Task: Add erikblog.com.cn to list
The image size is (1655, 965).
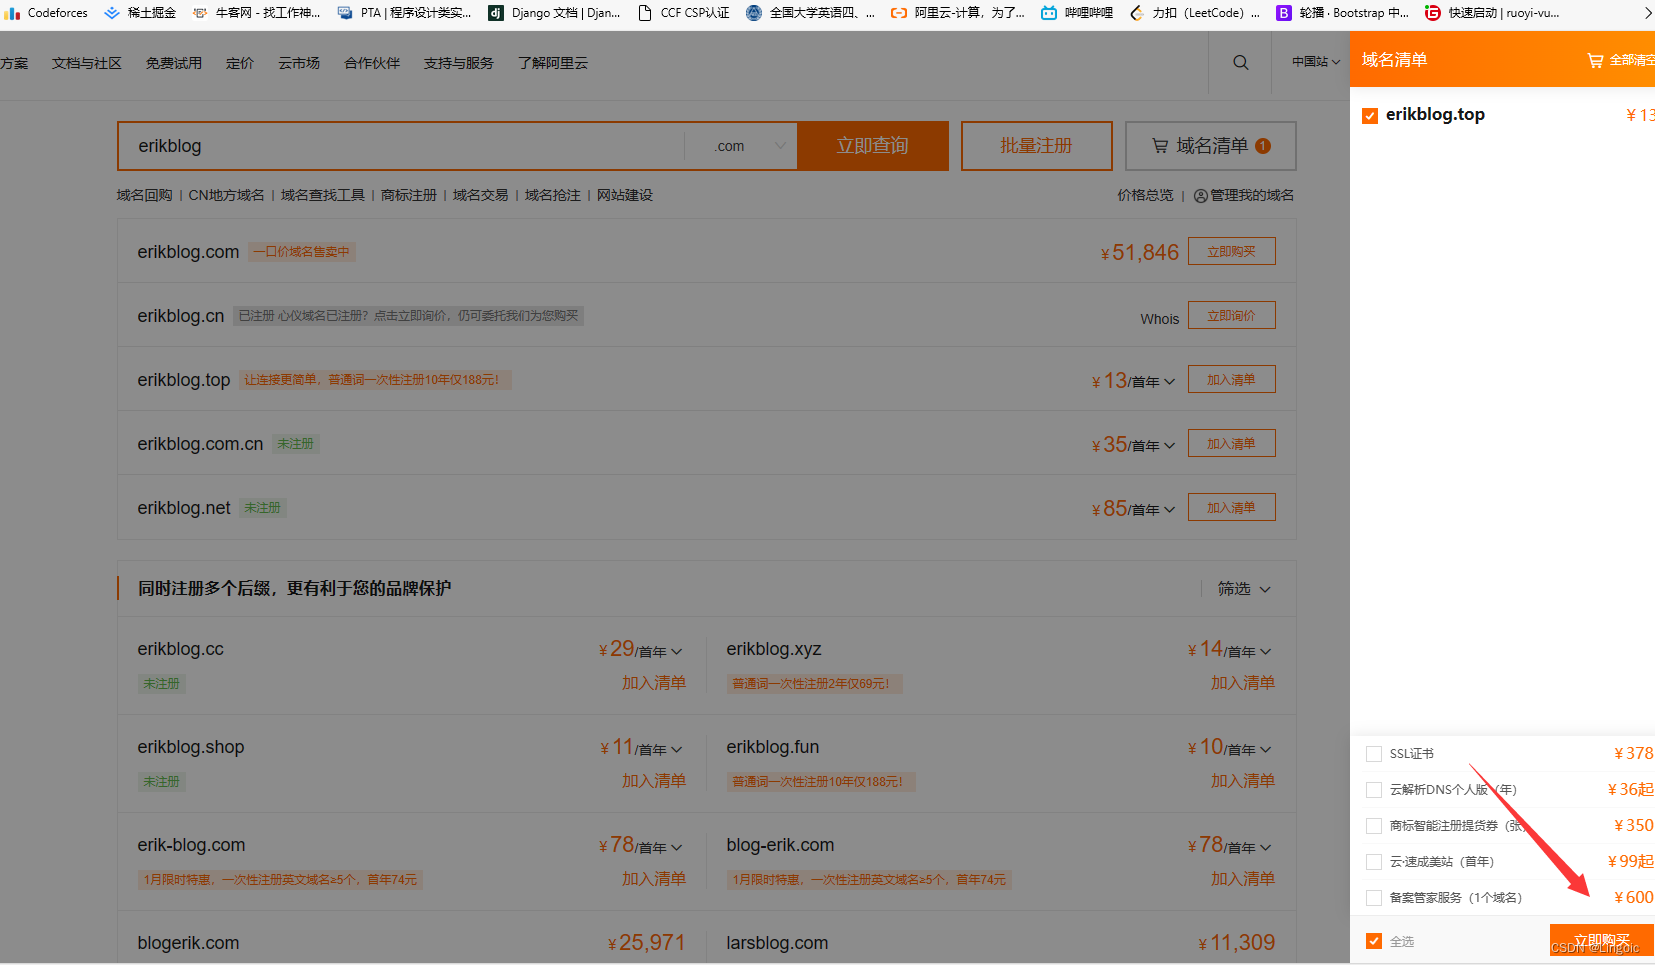Action: coord(1231,444)
